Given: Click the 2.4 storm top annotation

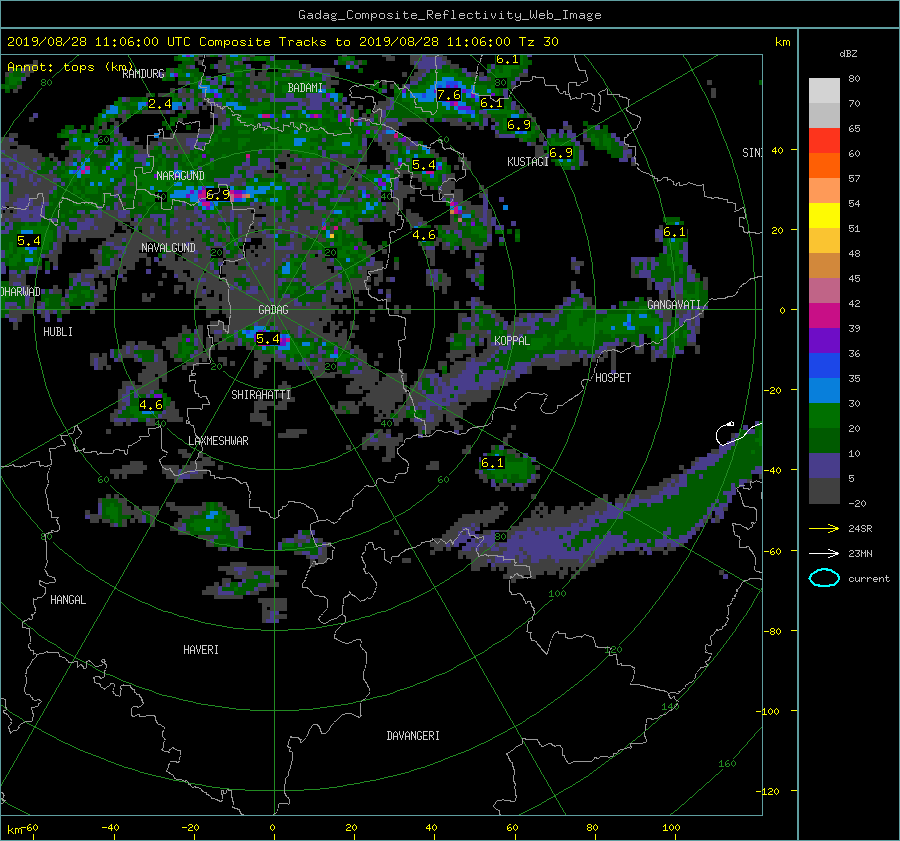Looking at the screenshot, I should 160,104.
